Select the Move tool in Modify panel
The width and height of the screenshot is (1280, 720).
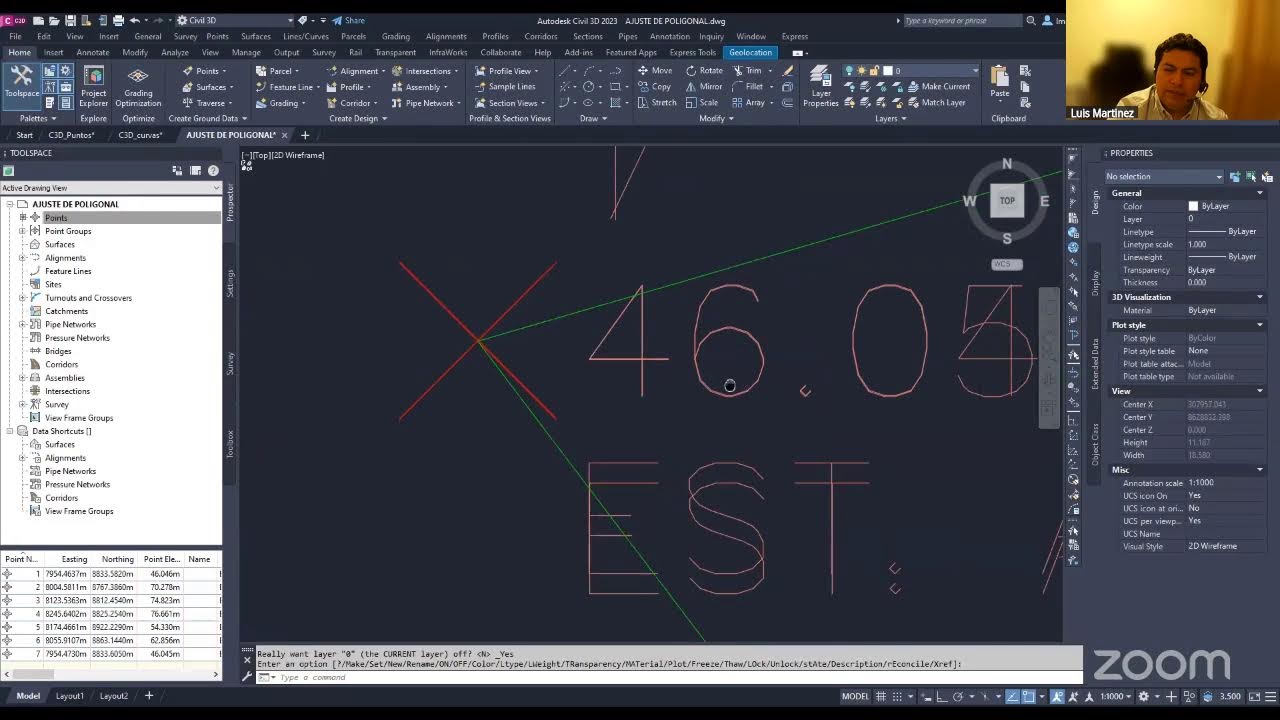click(654, 71)
